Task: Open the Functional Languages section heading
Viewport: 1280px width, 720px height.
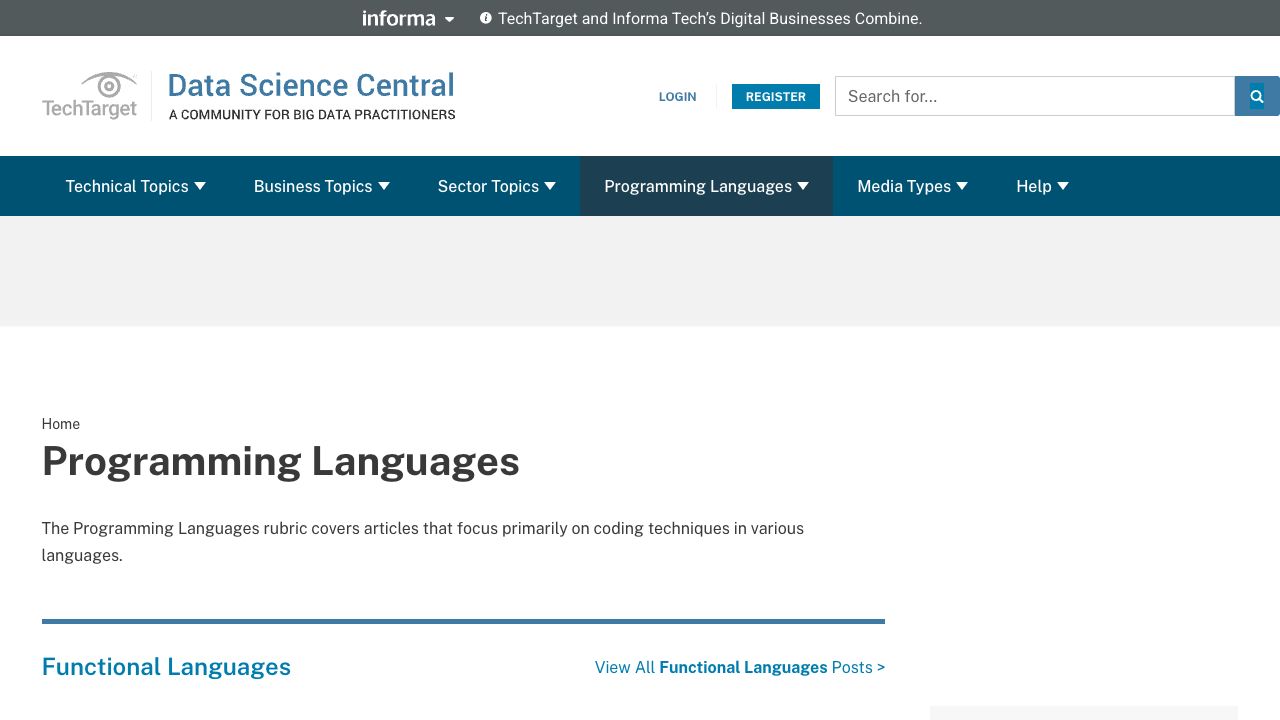Action: (166, 667)
